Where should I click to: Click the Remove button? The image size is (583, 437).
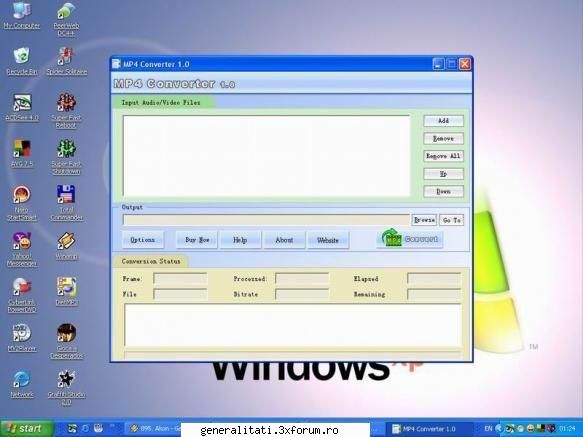click(x=443, y=138)
